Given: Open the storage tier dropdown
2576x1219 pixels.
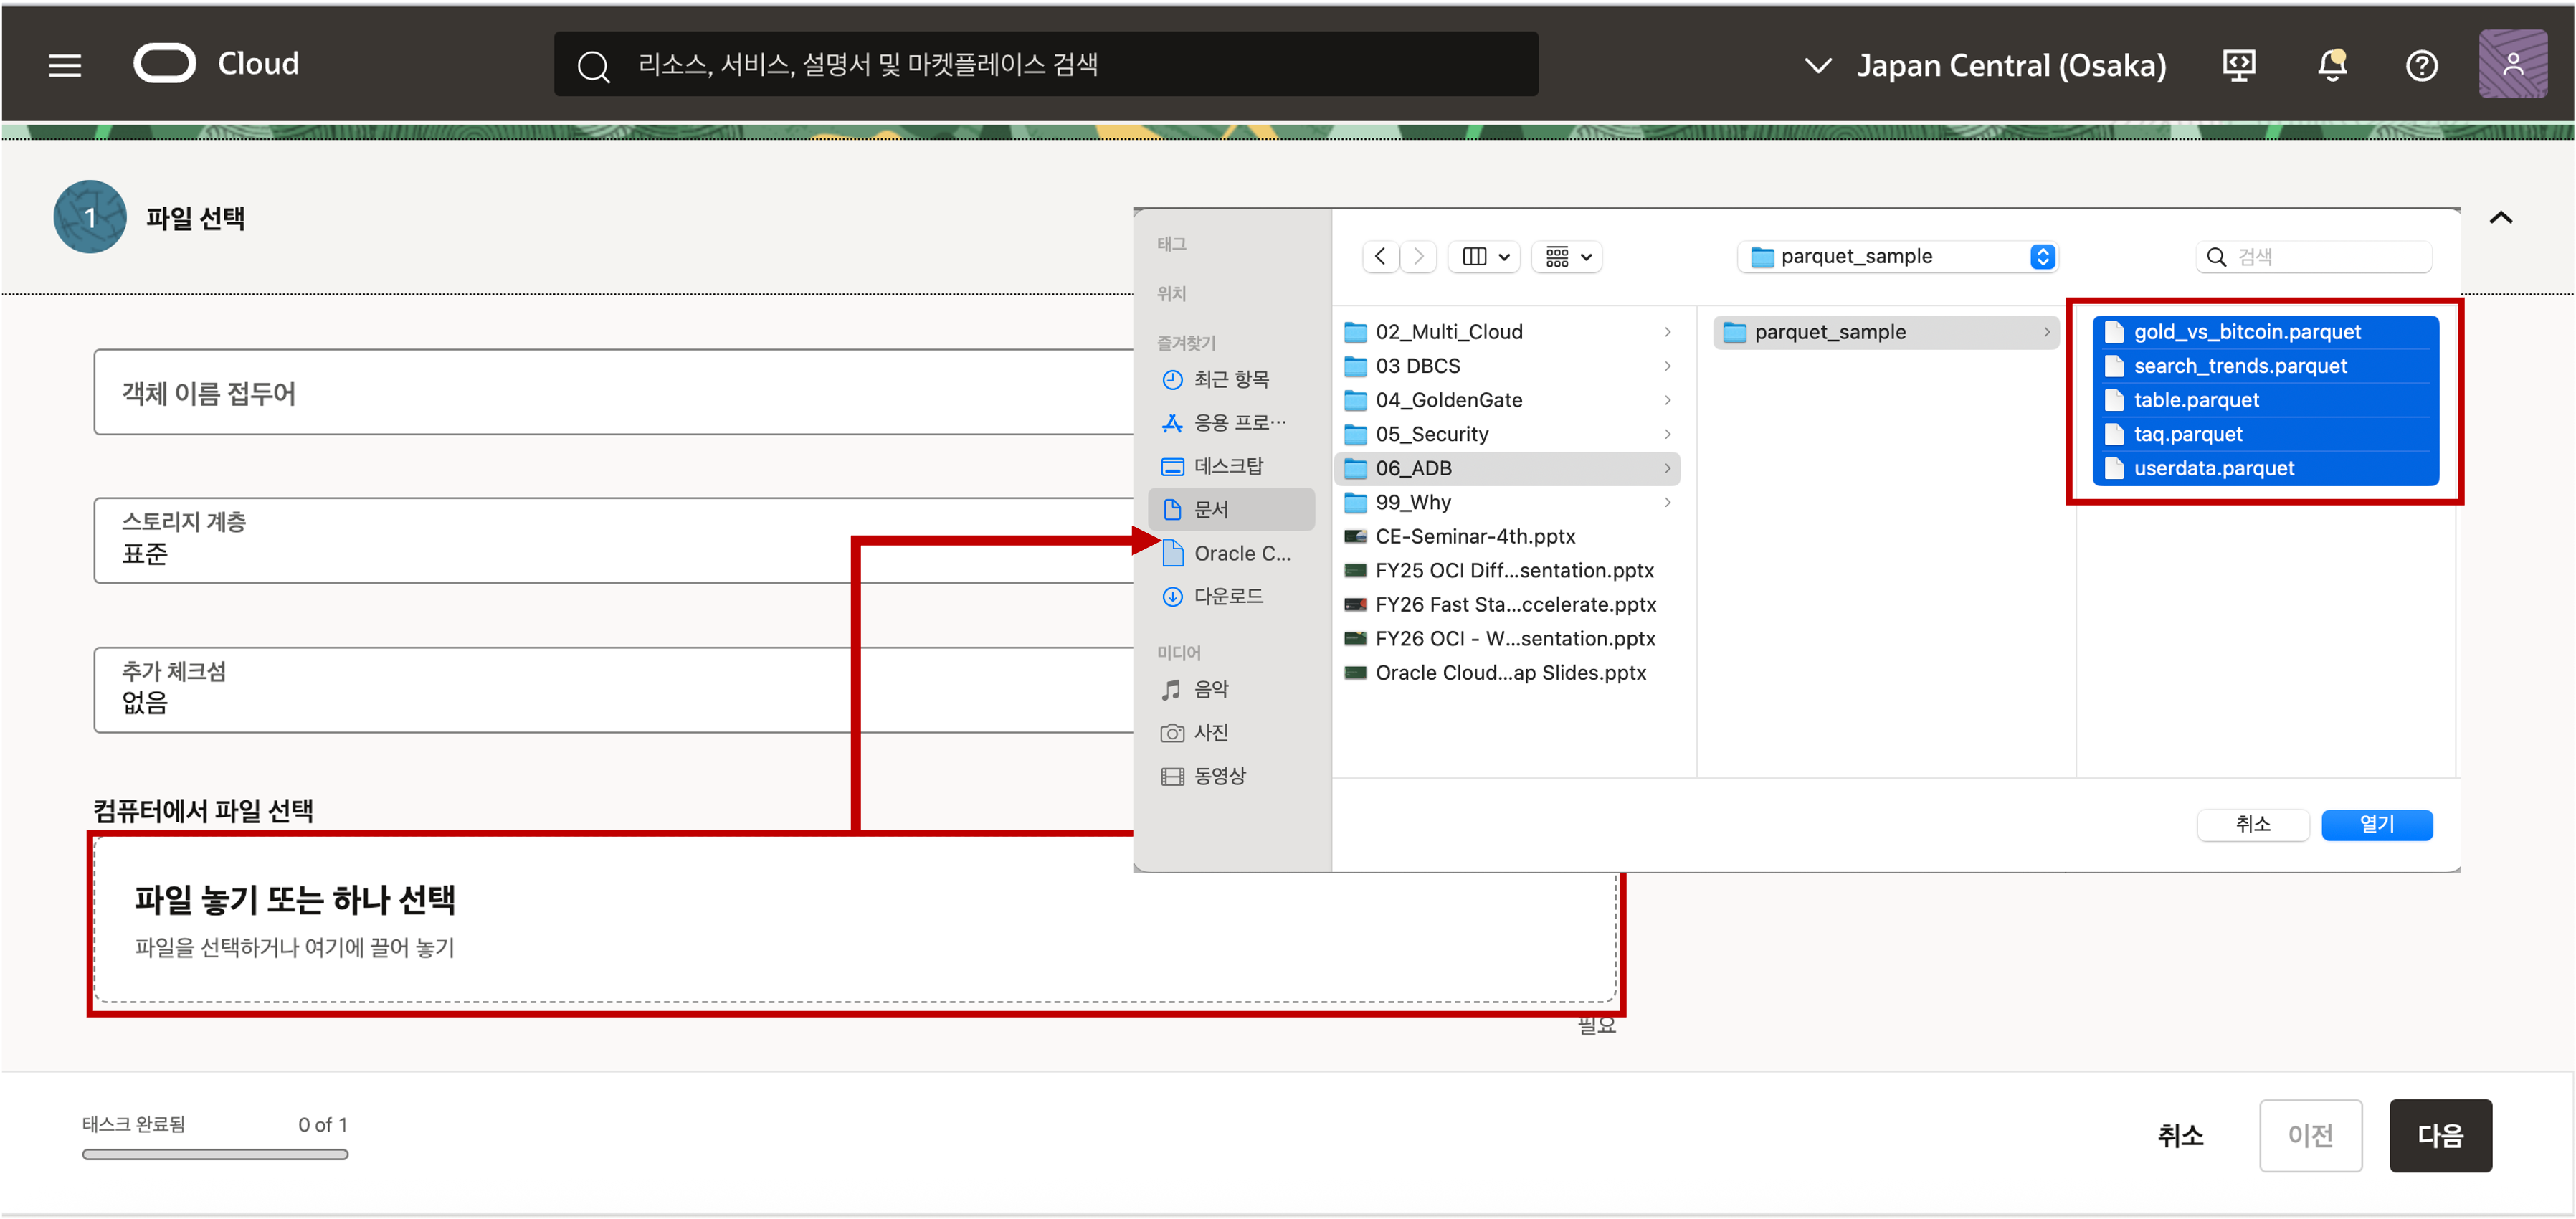Looking at the screenshot, I should [614, 540].
